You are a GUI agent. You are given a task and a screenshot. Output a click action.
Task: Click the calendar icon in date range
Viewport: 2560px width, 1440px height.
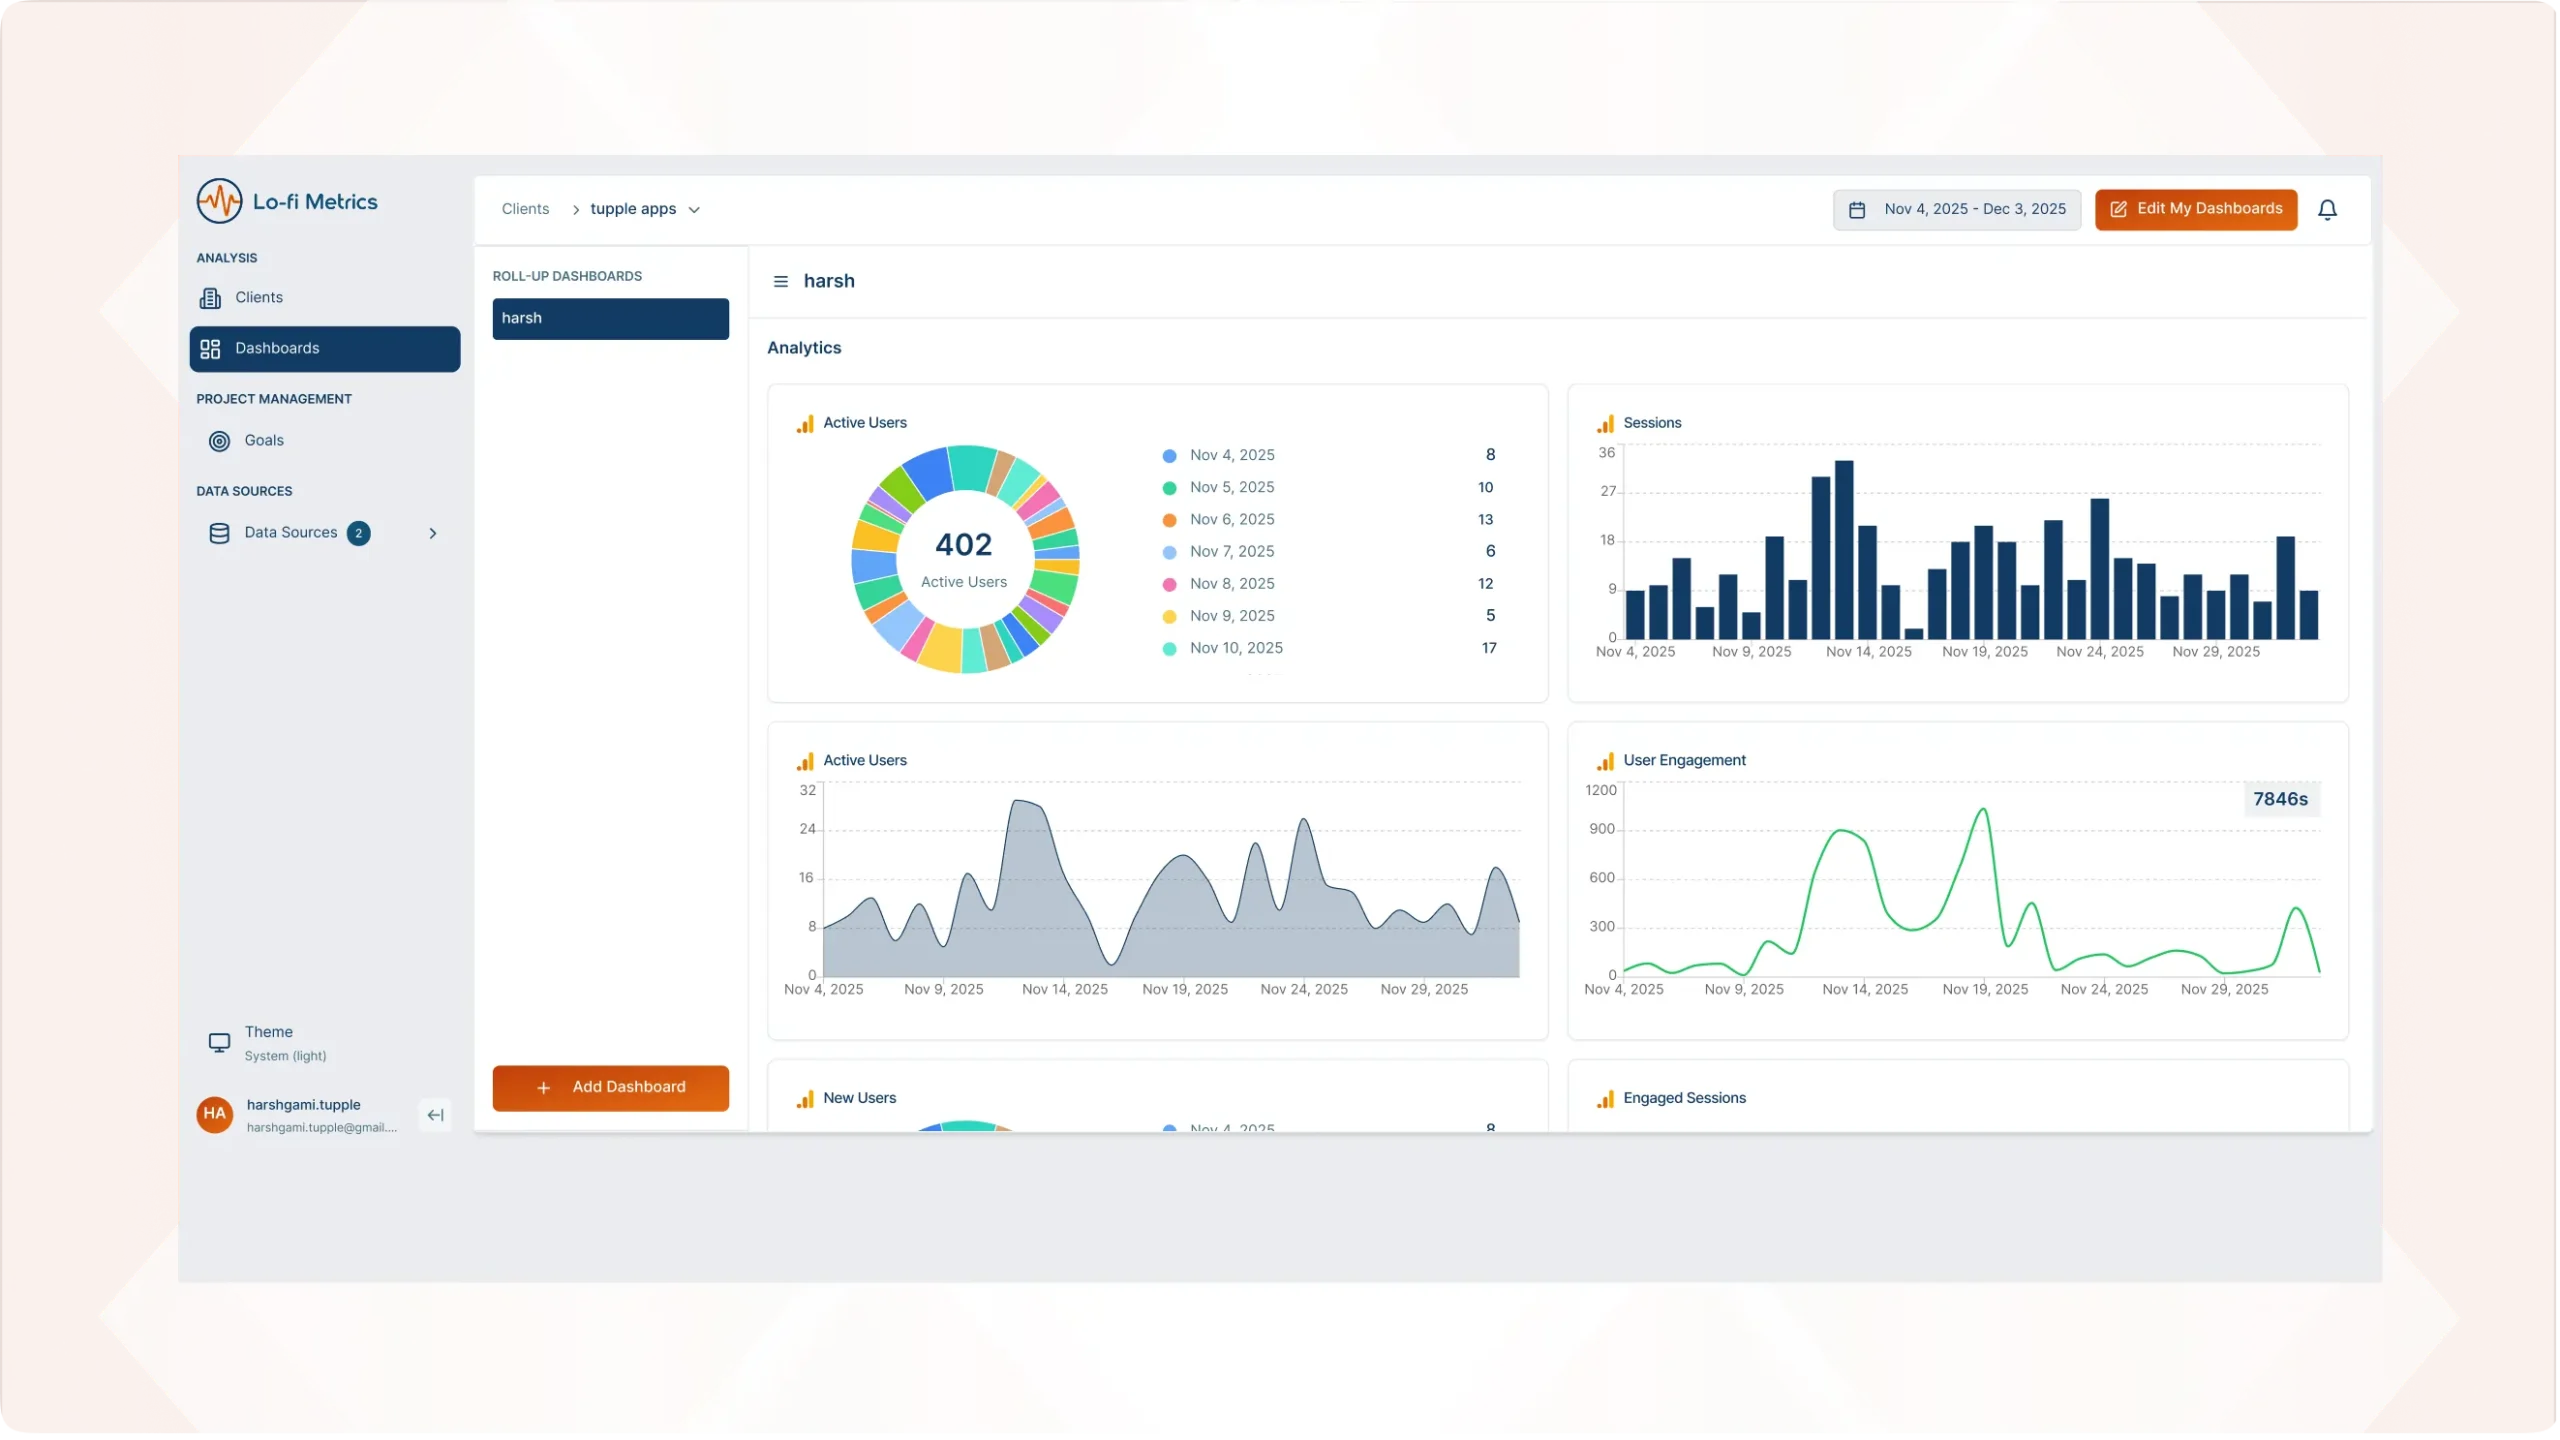point(1857,210)
